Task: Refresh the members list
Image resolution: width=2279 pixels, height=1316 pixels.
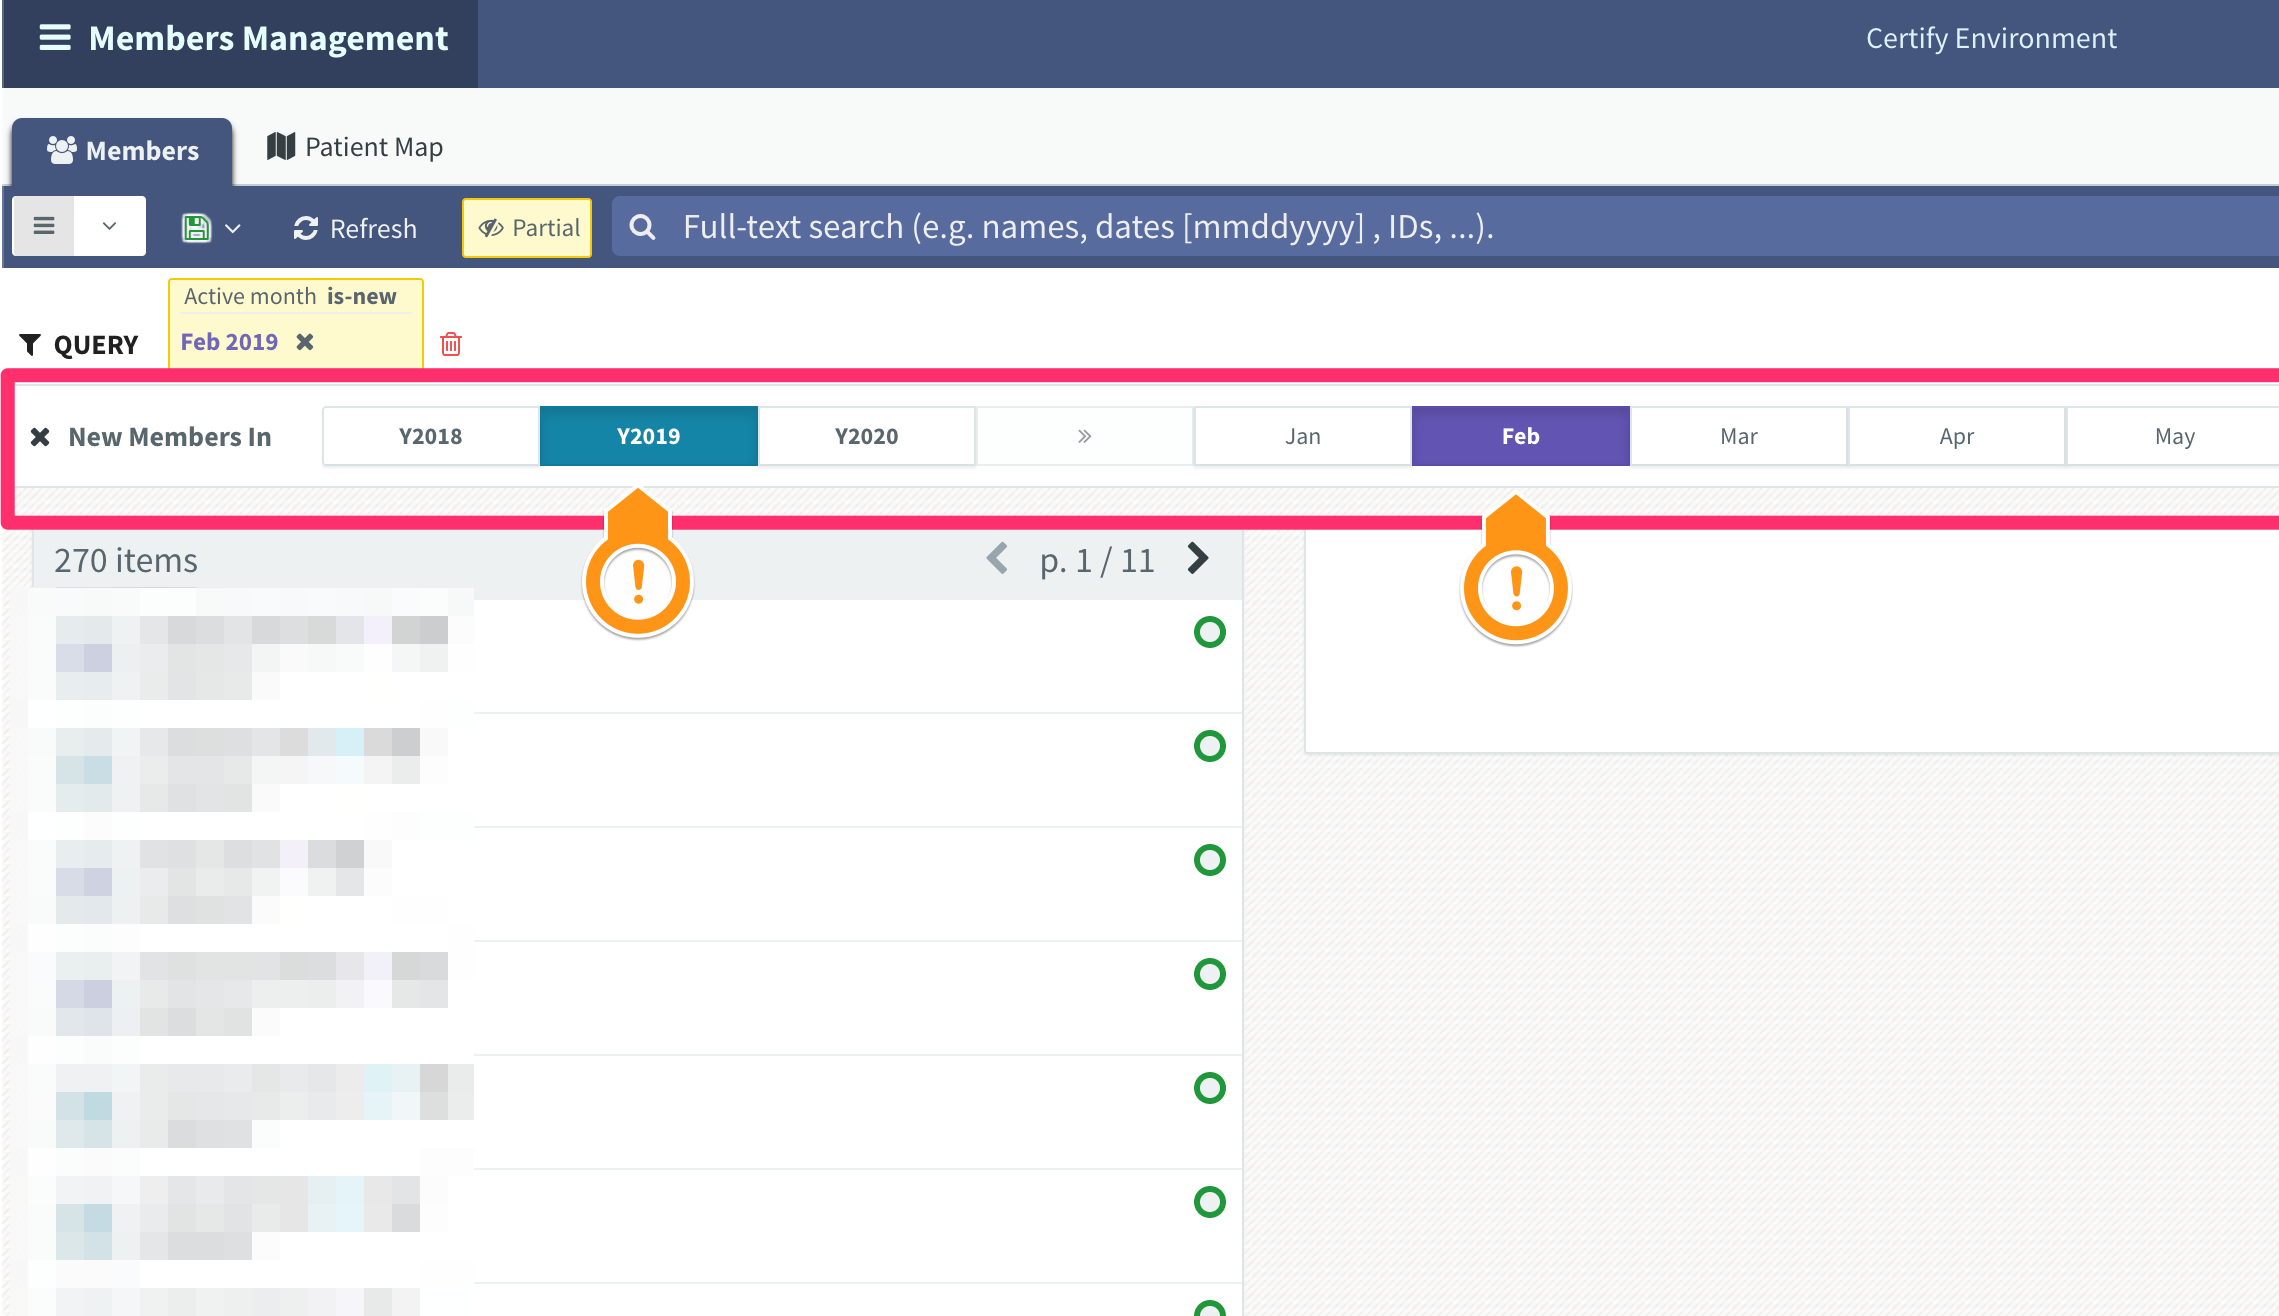Action: point(355,228)
